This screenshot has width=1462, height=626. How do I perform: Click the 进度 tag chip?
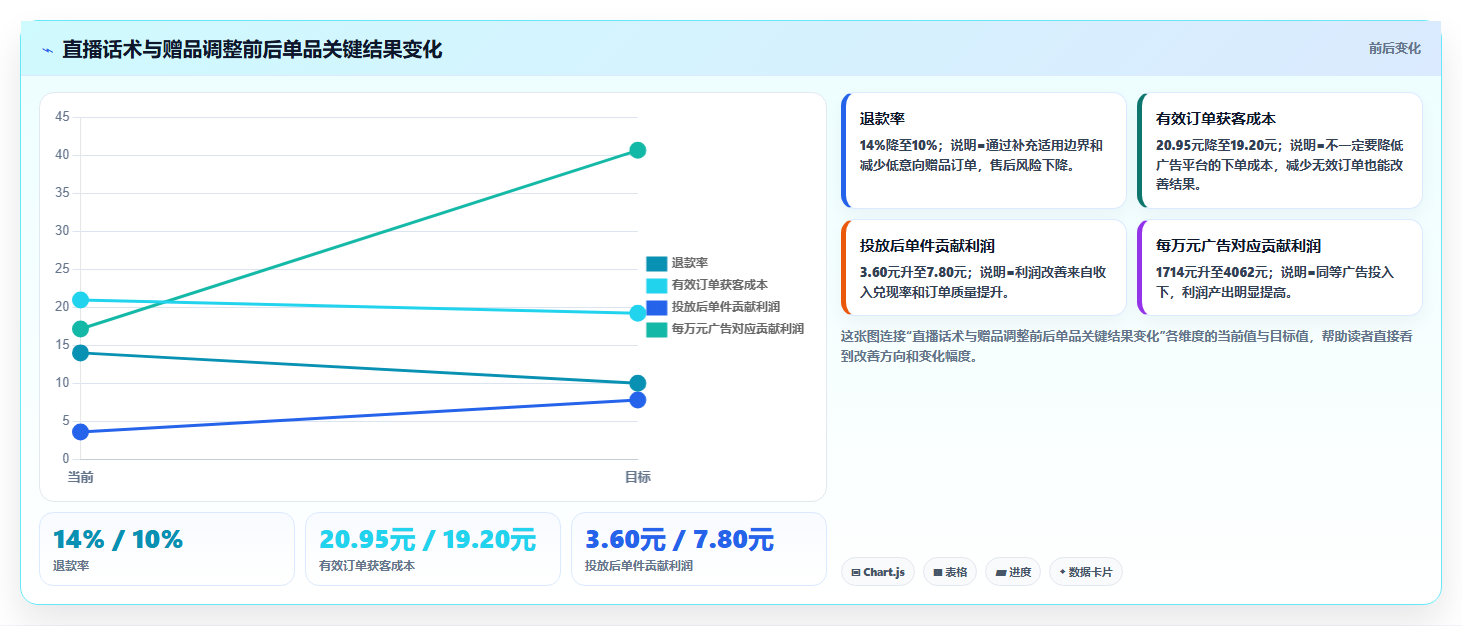click(1013, 572)
